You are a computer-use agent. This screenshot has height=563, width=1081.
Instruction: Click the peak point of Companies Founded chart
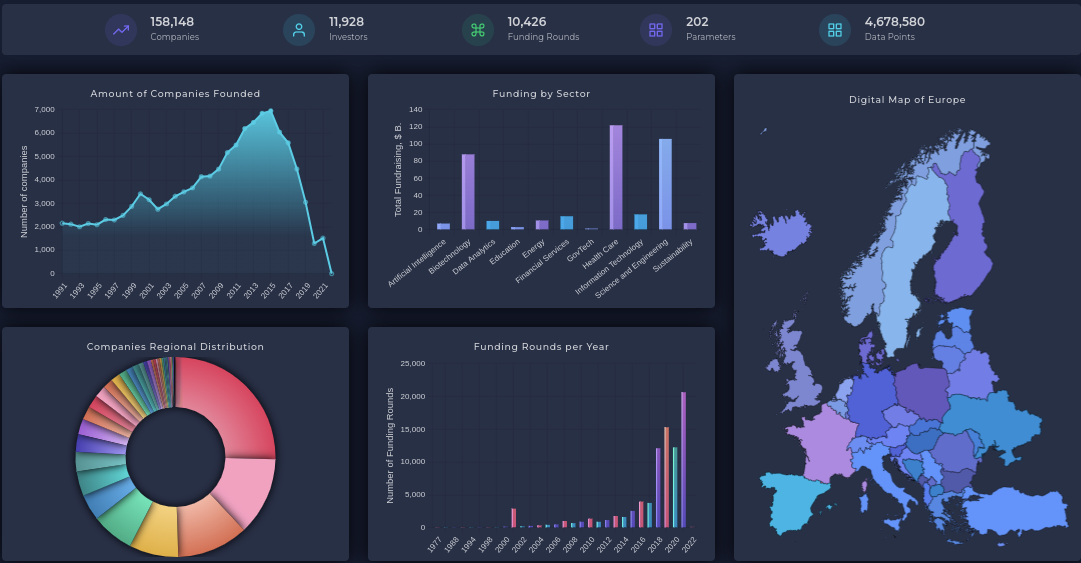(270, 111)
